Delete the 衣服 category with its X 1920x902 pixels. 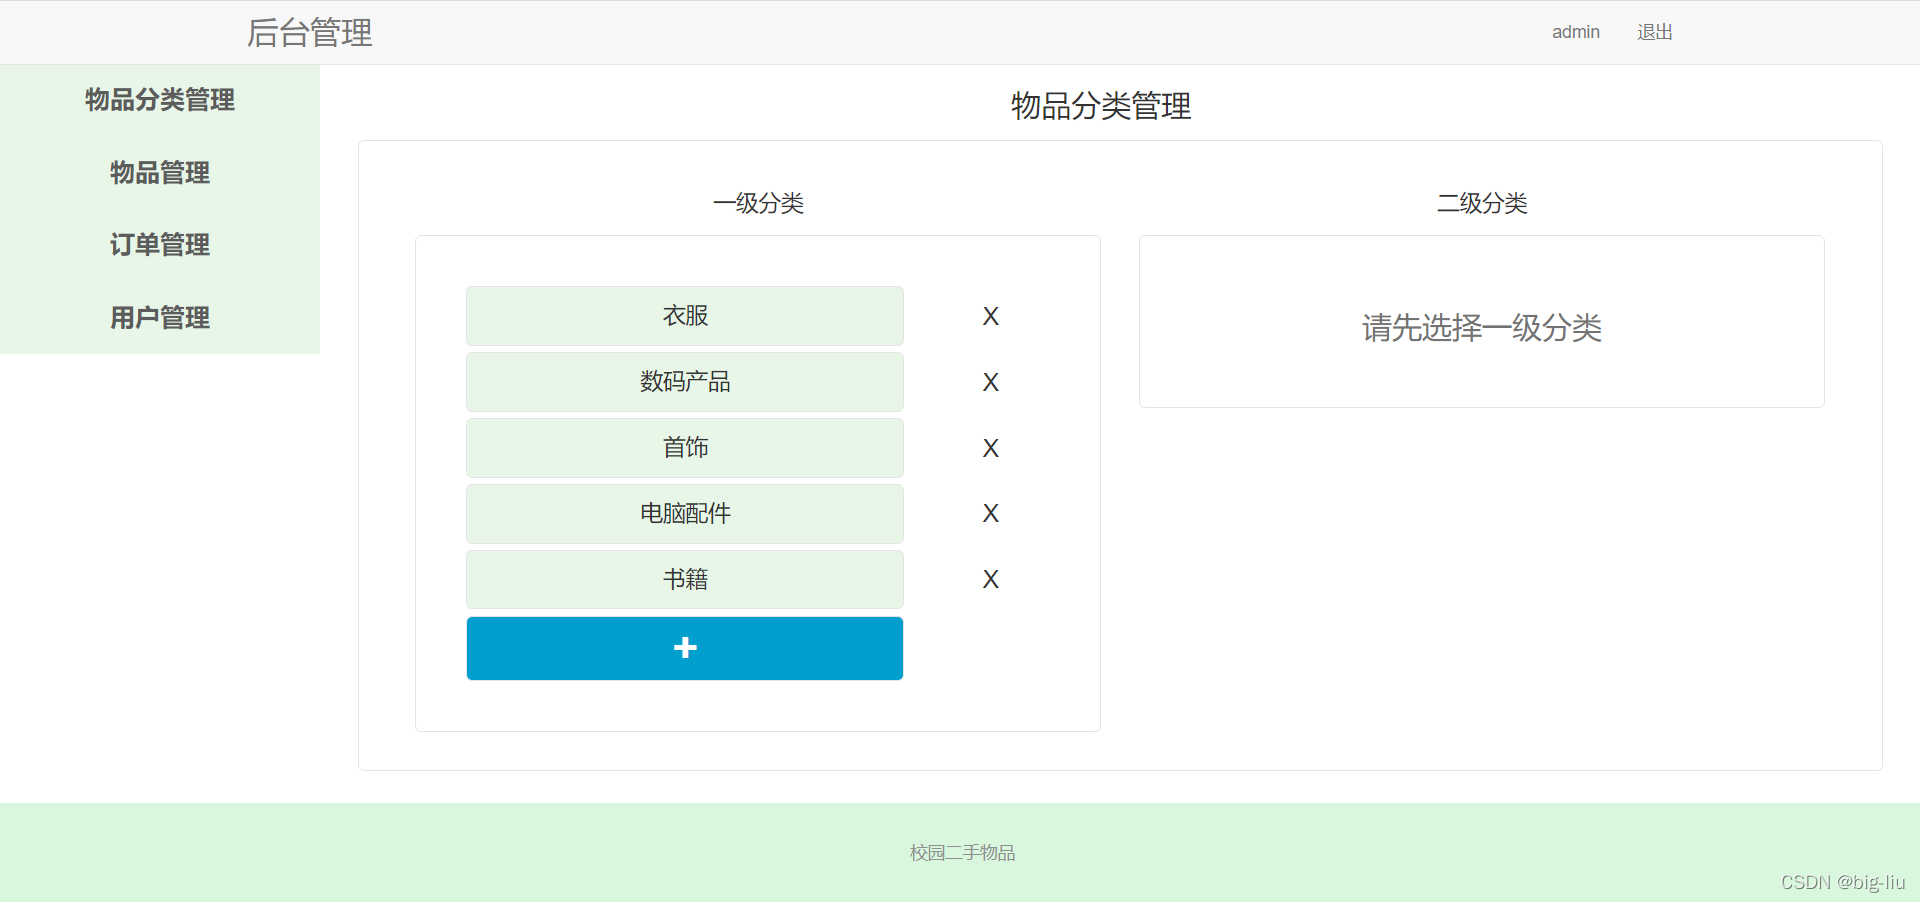990,316
